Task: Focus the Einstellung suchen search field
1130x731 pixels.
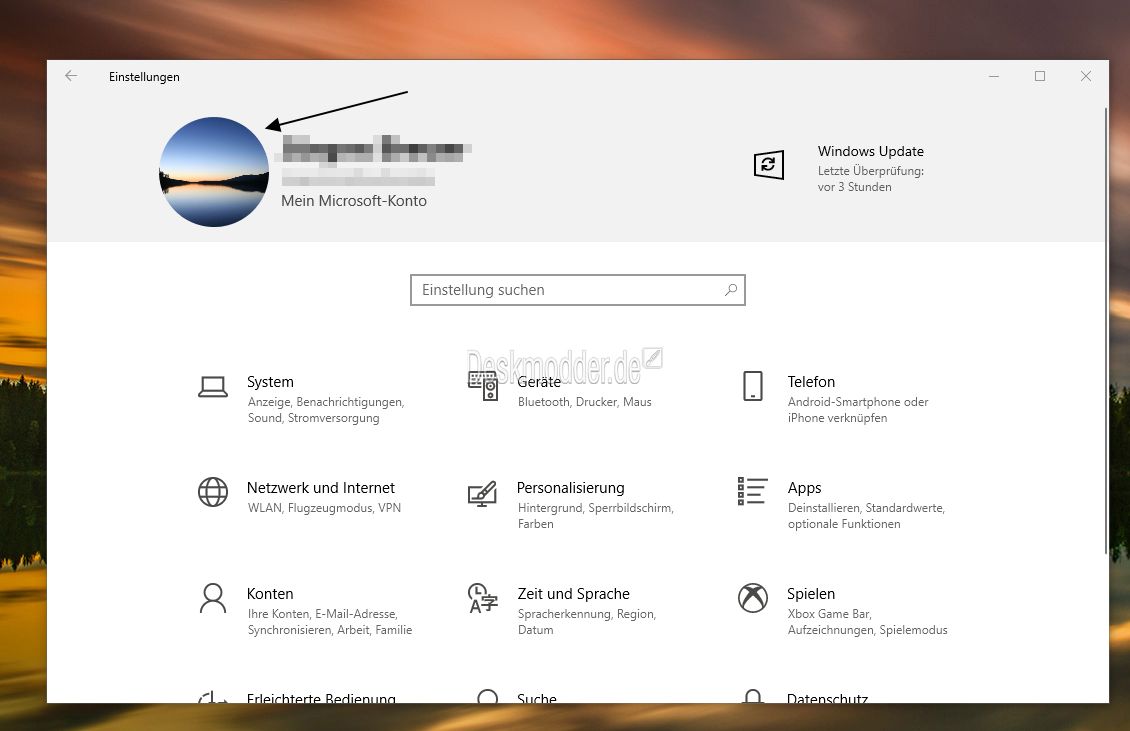Action: click(x=577, y=290)
